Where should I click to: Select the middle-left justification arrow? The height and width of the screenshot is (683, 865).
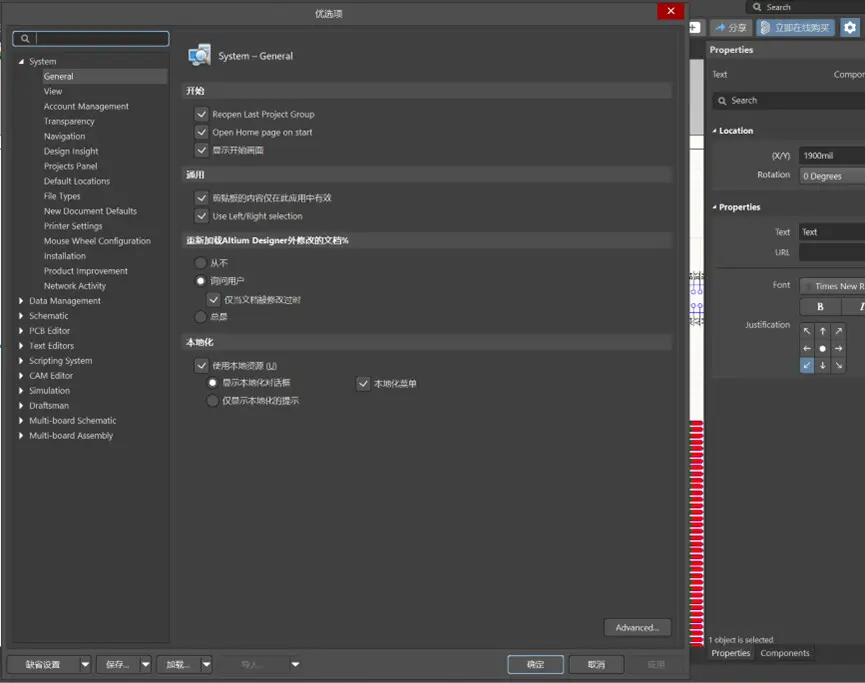(x=807, y=348)
